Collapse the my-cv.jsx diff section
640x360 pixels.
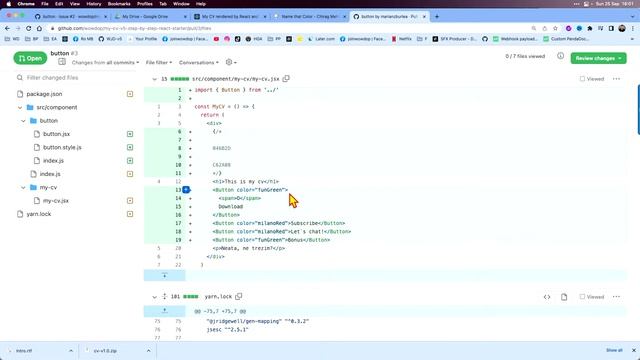click(154, 79)
